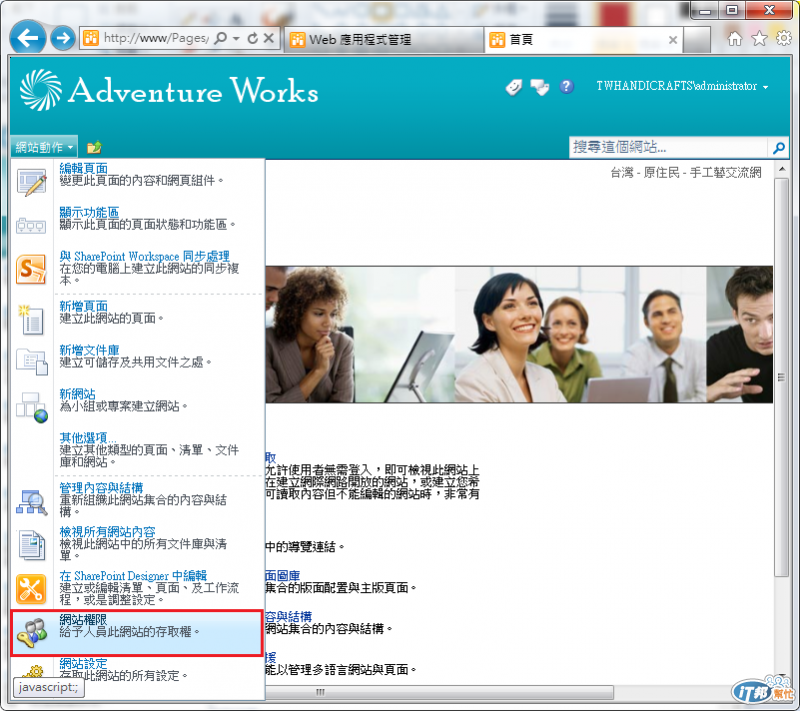Click the 顯示功能區 ribbon icon
This screenshot has width=800, height=711.
[x=31, y=225]
